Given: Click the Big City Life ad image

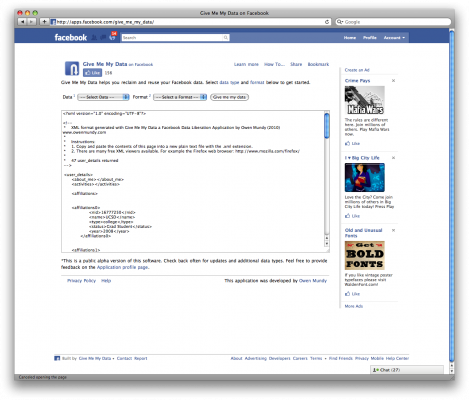Looking at the screenshot, I should pyautogui.click(x=365, y=177).
